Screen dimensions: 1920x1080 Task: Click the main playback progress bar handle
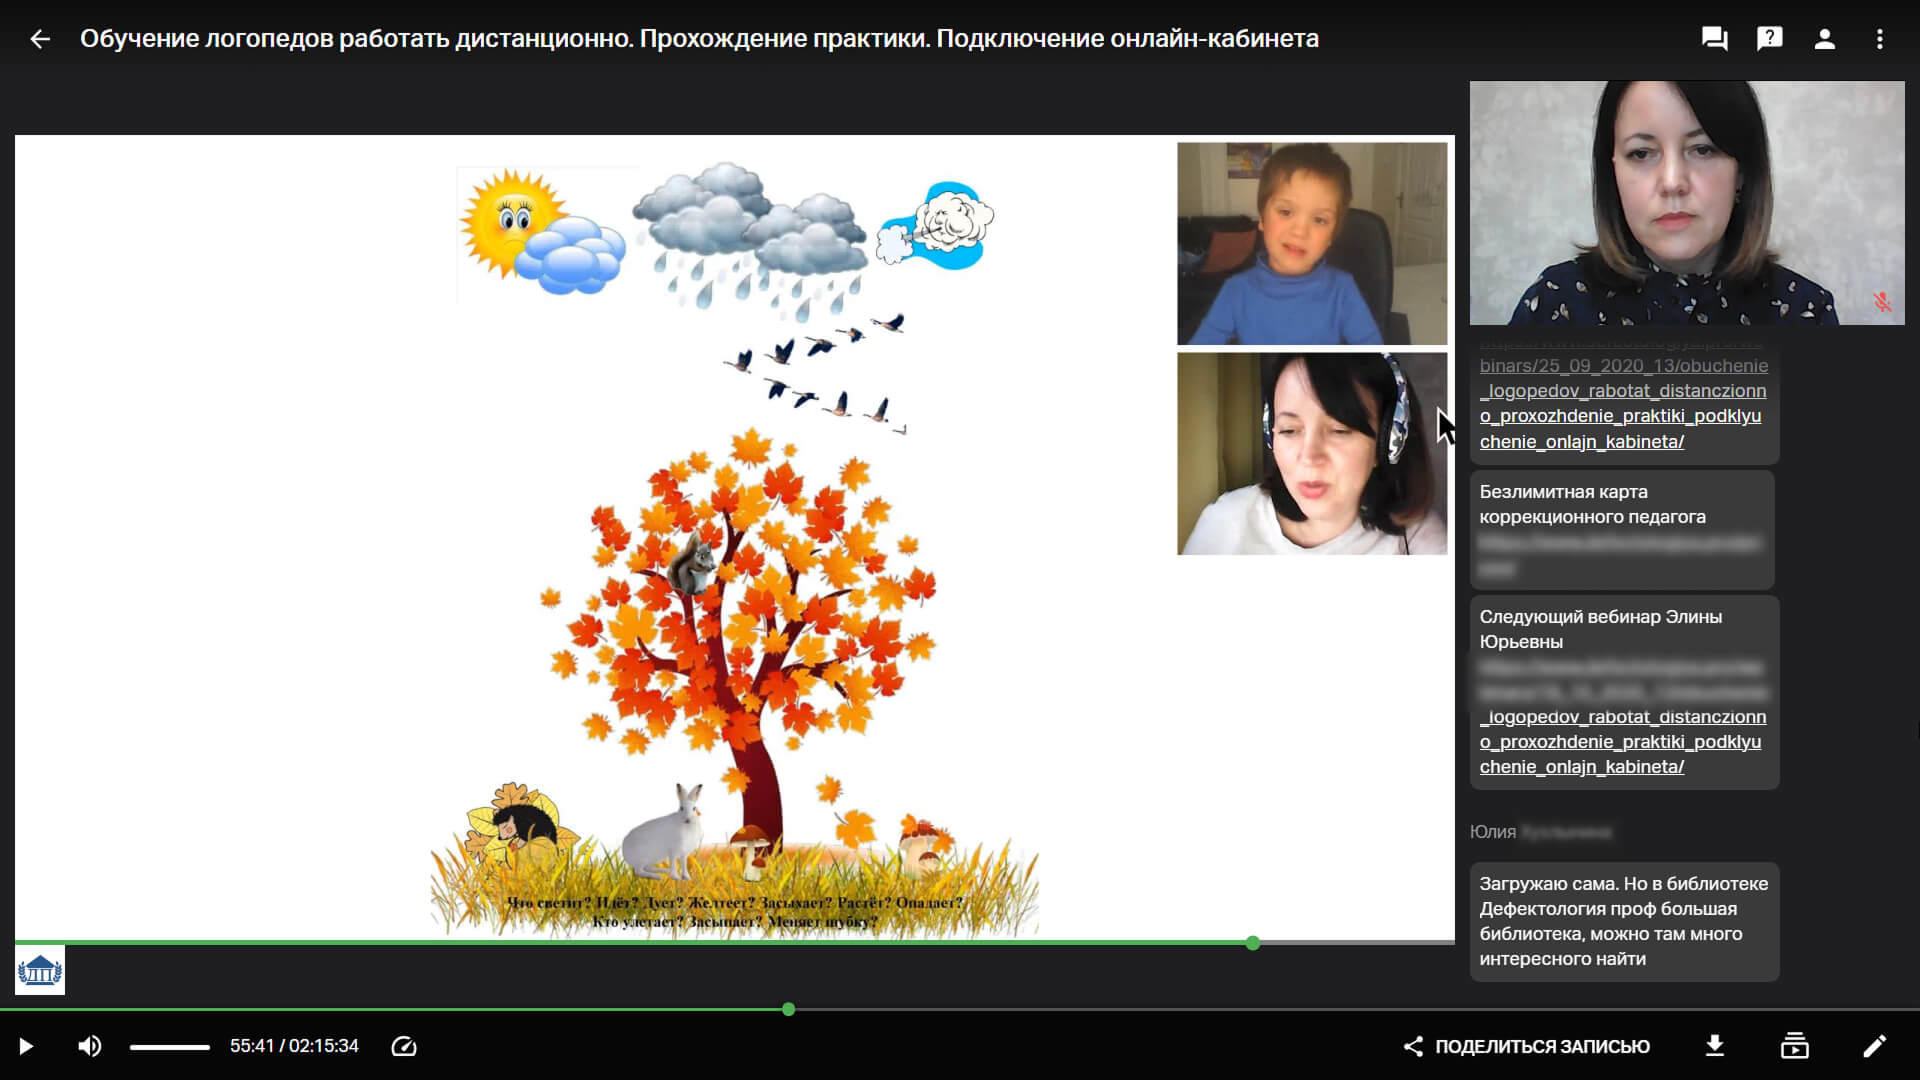click(x=789, y=1009)
